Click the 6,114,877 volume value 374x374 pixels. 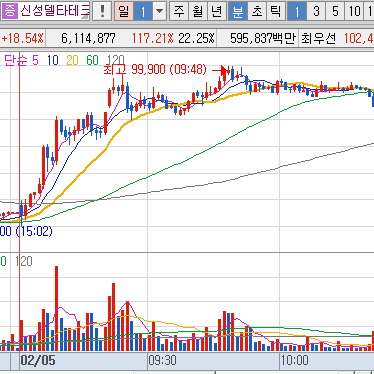coord(88,39)
